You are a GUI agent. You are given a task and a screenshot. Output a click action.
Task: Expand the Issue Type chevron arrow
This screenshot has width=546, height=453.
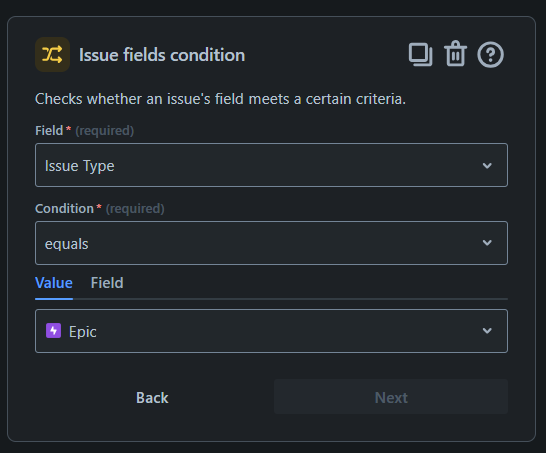[x=487, y=165]
